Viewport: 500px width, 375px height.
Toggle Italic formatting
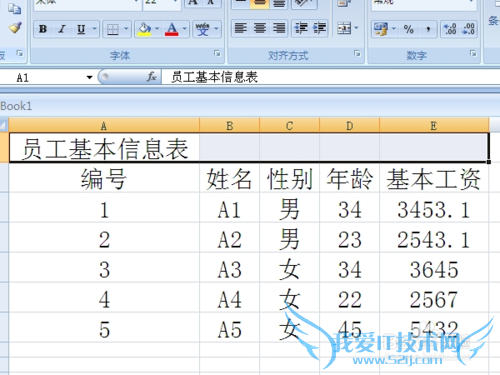pyautogui.click(x=62, y=29)
